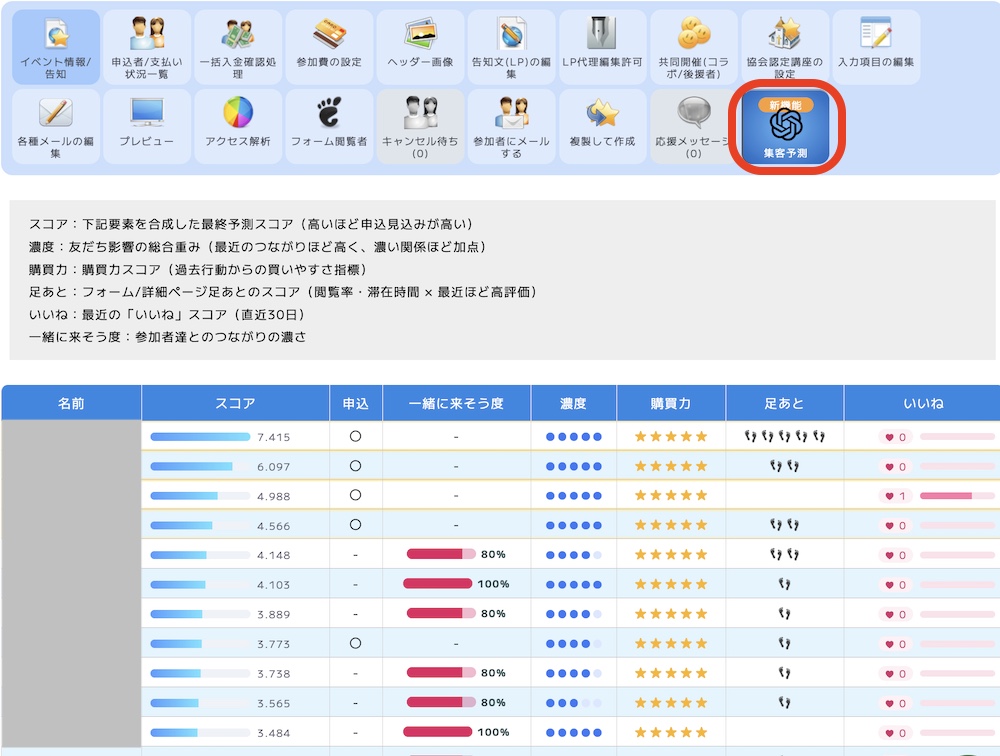Open the プレビュー monitor icon
Image resolution: width=1000 pixels, height=756 pixels.
(147, 125)
